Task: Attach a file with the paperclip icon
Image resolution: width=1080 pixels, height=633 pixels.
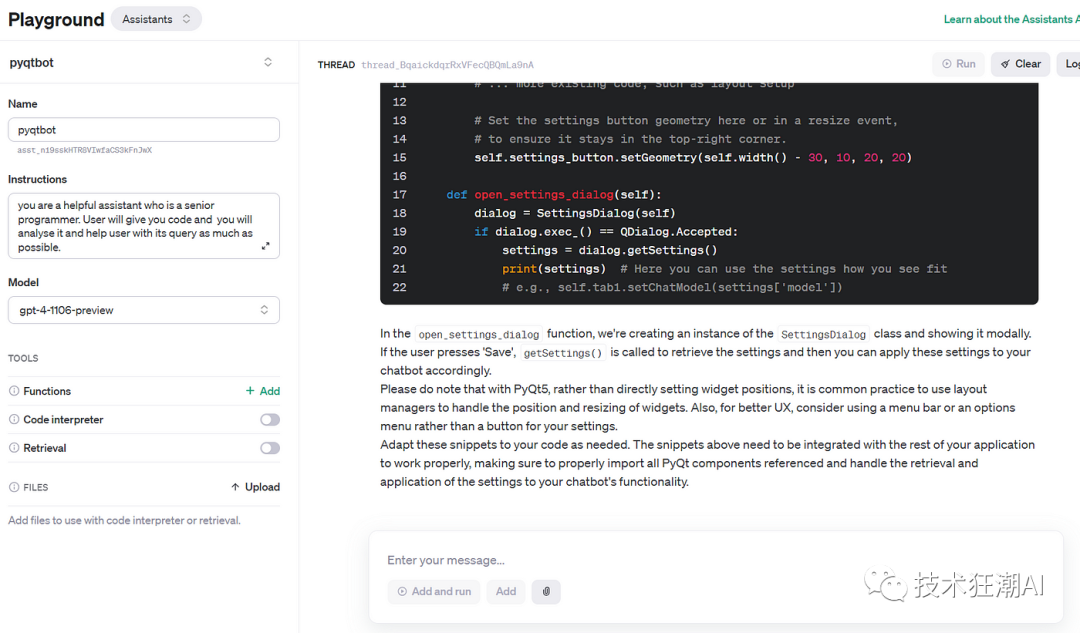Action: [546, 592]
